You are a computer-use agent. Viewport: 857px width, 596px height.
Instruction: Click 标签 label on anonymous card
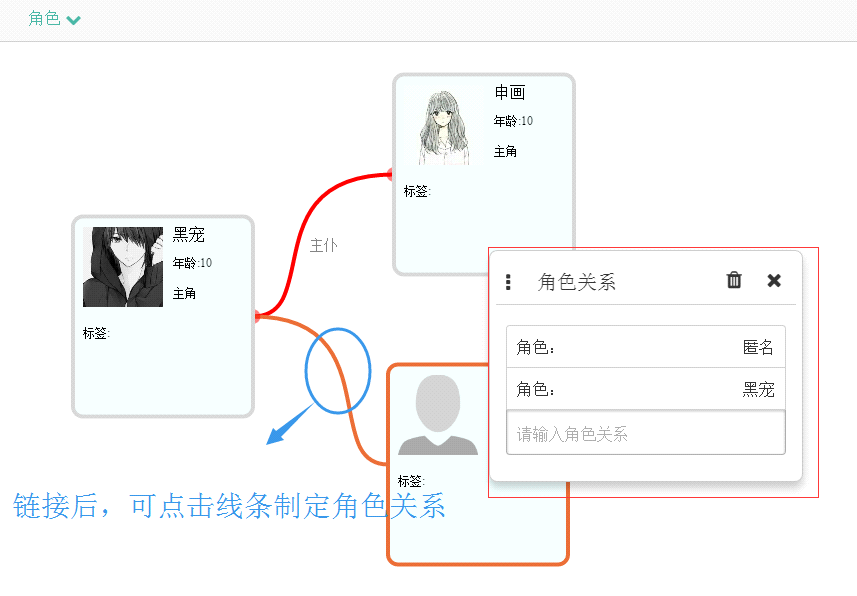point(411,481)
